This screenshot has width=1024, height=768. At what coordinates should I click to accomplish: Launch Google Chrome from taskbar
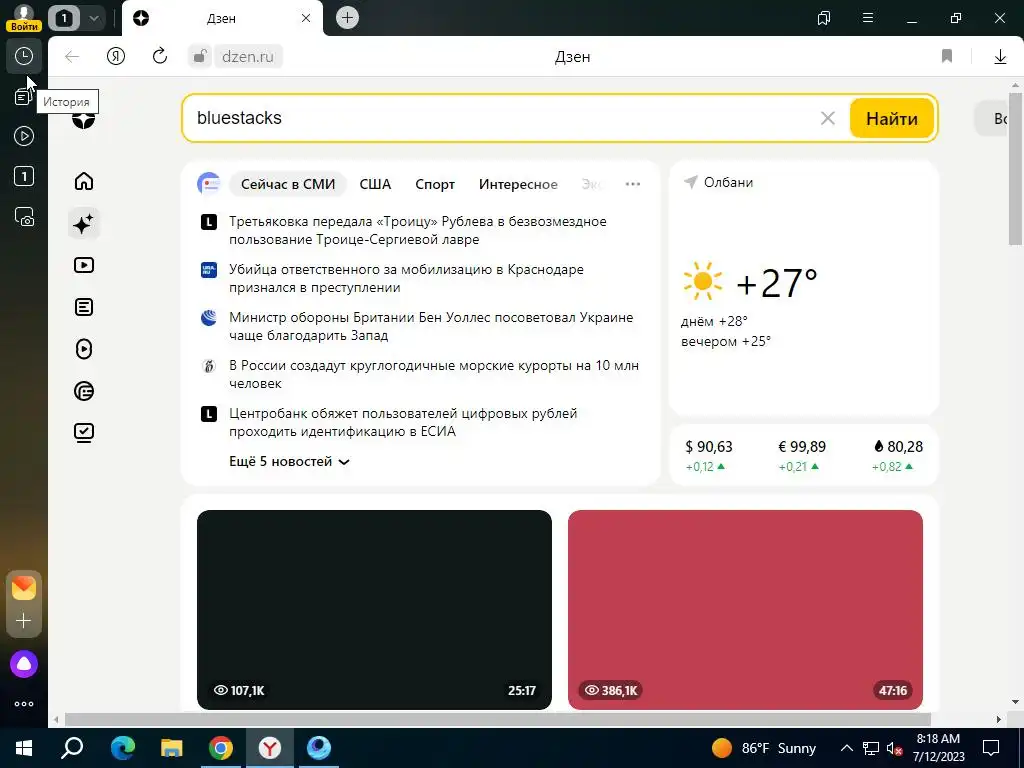point(221,748)
